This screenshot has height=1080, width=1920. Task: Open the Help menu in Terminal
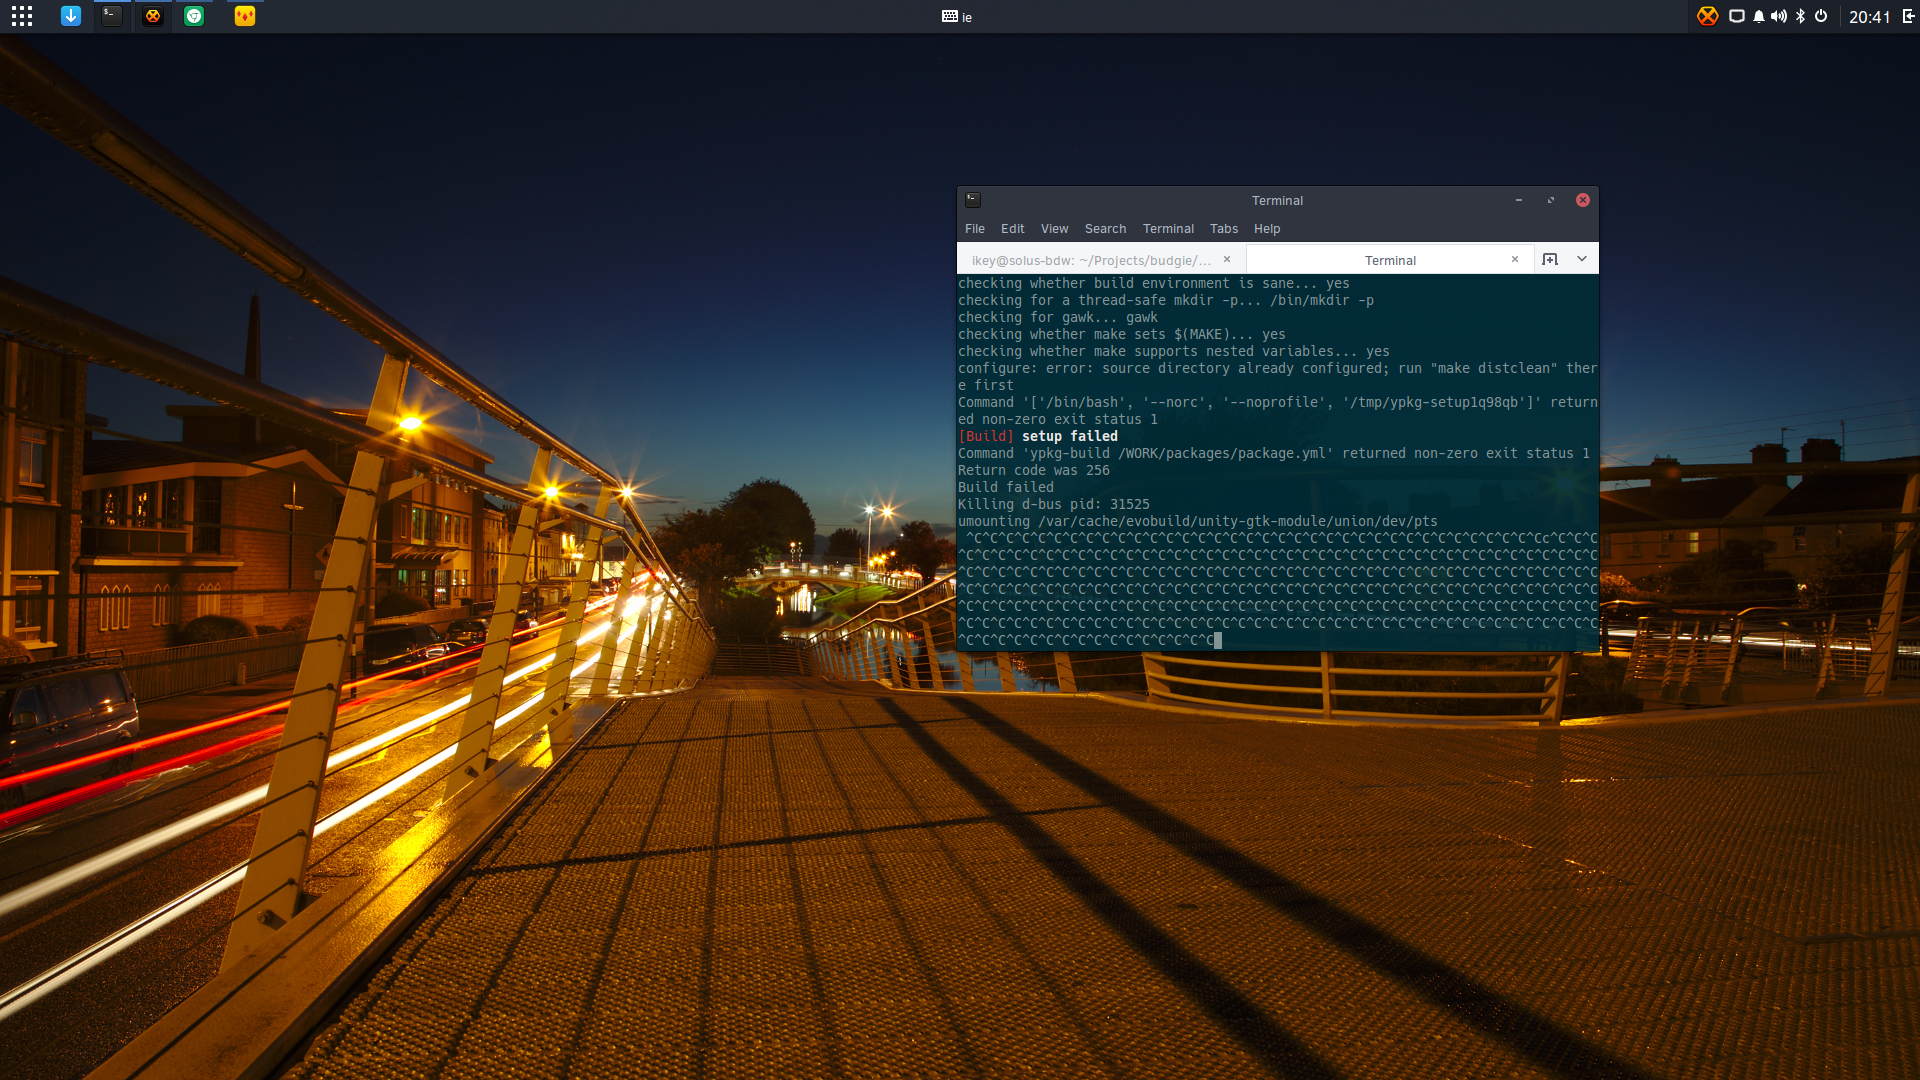pos(1268,229)
